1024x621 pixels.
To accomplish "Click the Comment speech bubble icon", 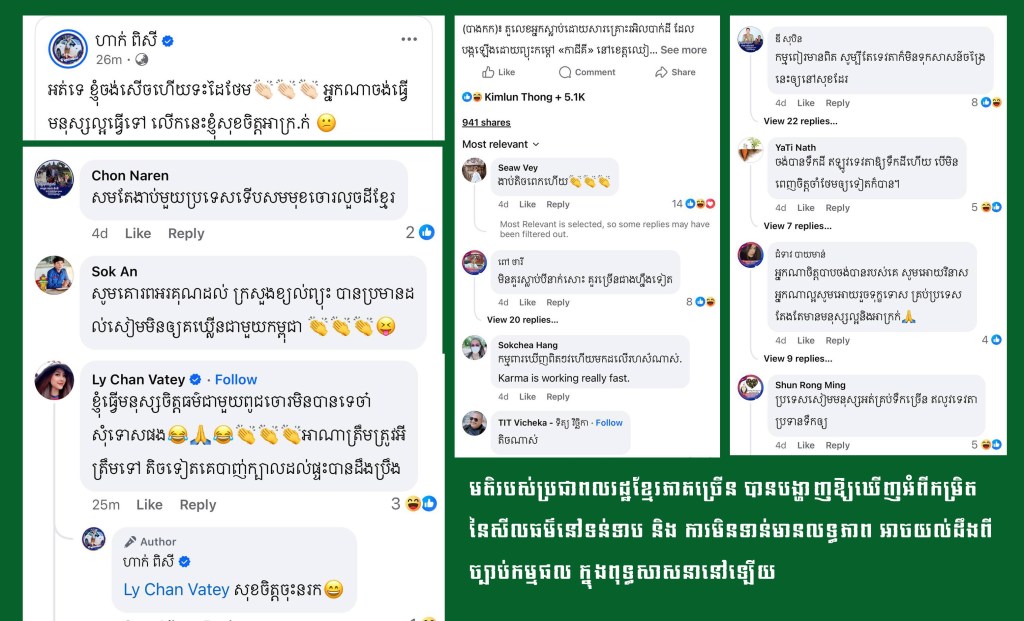I will pos(565,72).
